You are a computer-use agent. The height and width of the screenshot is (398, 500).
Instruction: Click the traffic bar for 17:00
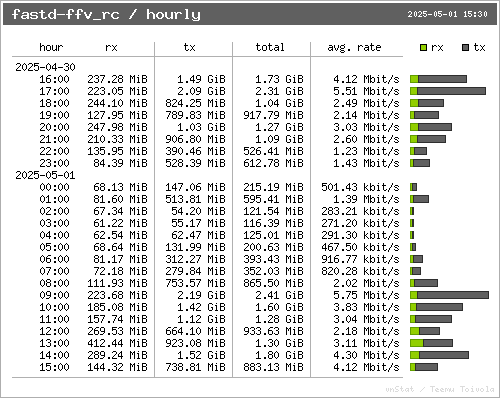pyautogui.click(x=448, y=91)
